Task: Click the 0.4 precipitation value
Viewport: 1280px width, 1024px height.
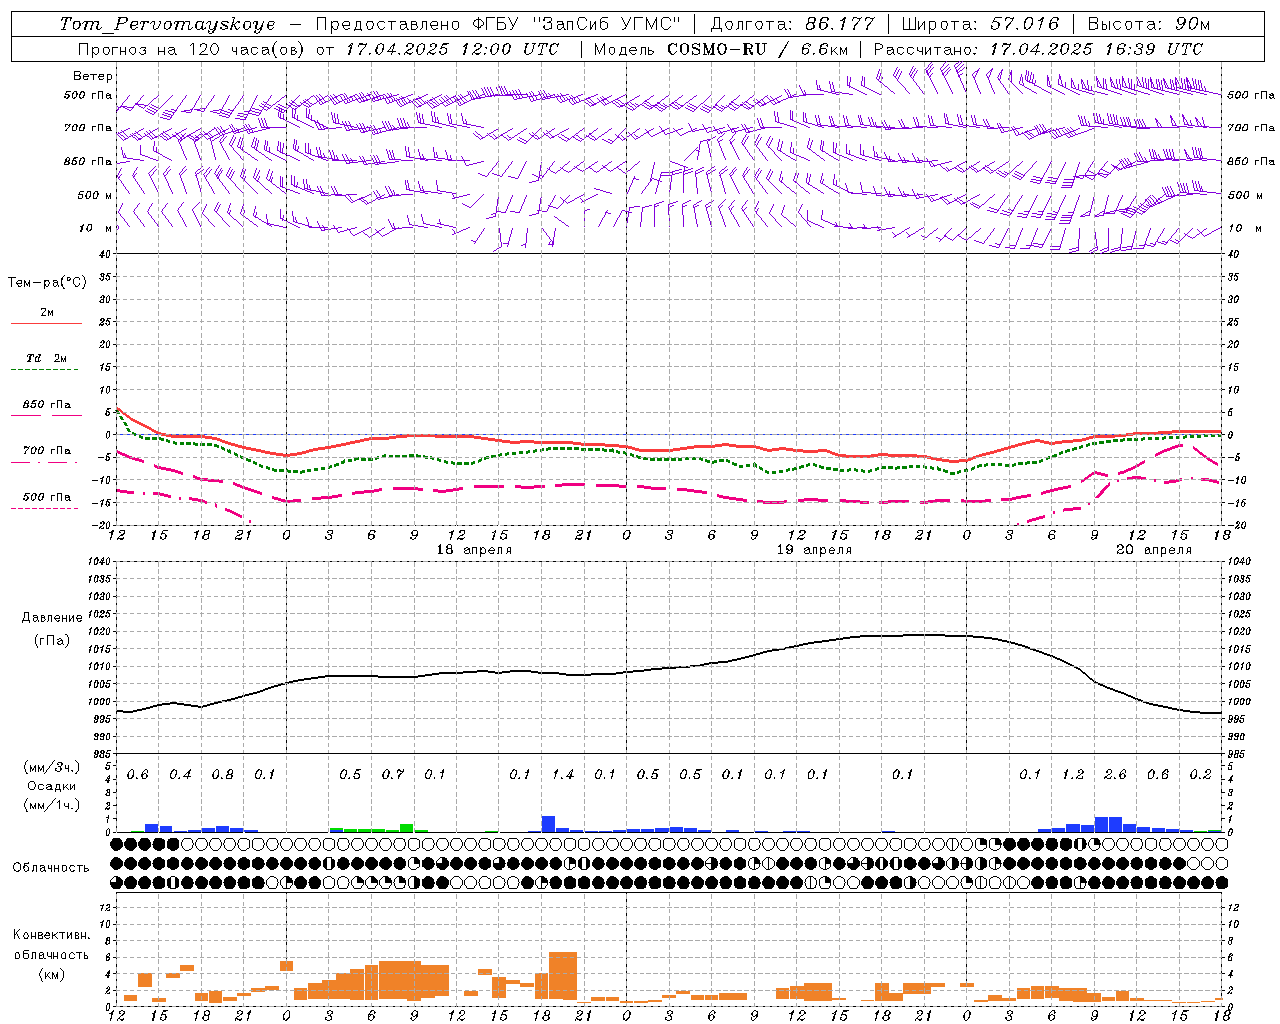Action: [180, 775]
